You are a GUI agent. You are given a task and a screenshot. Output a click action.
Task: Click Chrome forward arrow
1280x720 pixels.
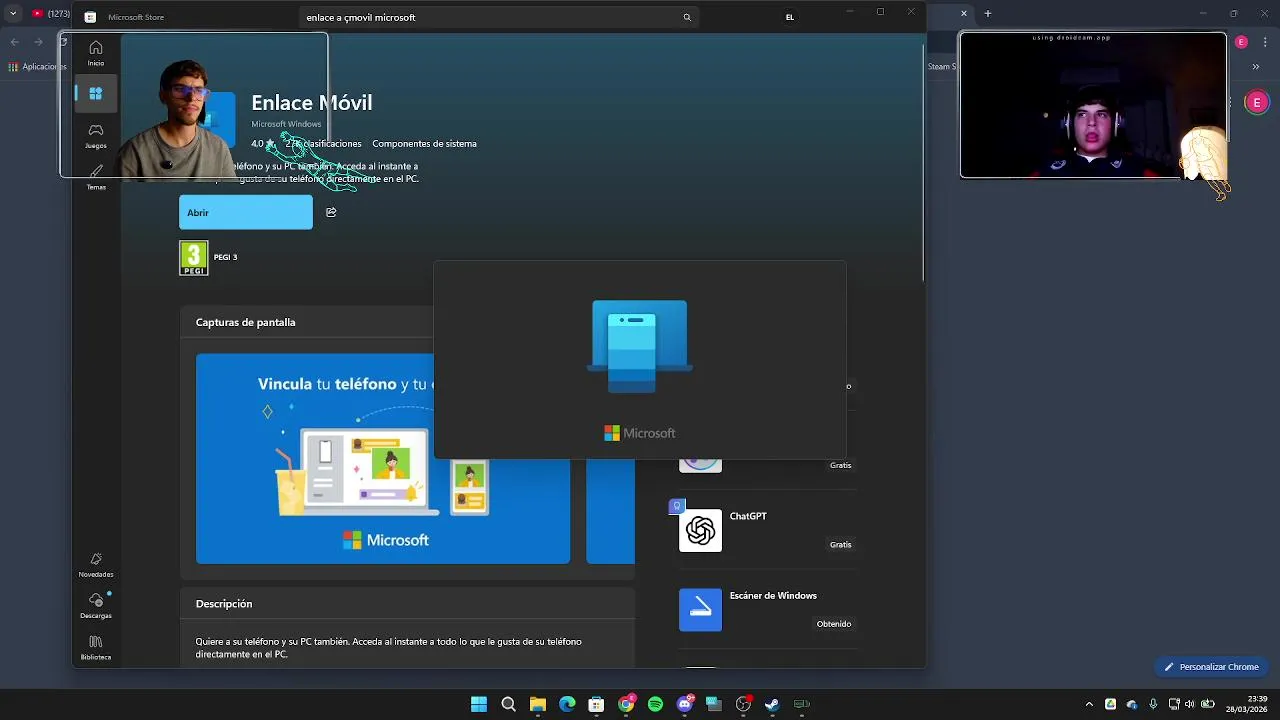pos(38,42)
